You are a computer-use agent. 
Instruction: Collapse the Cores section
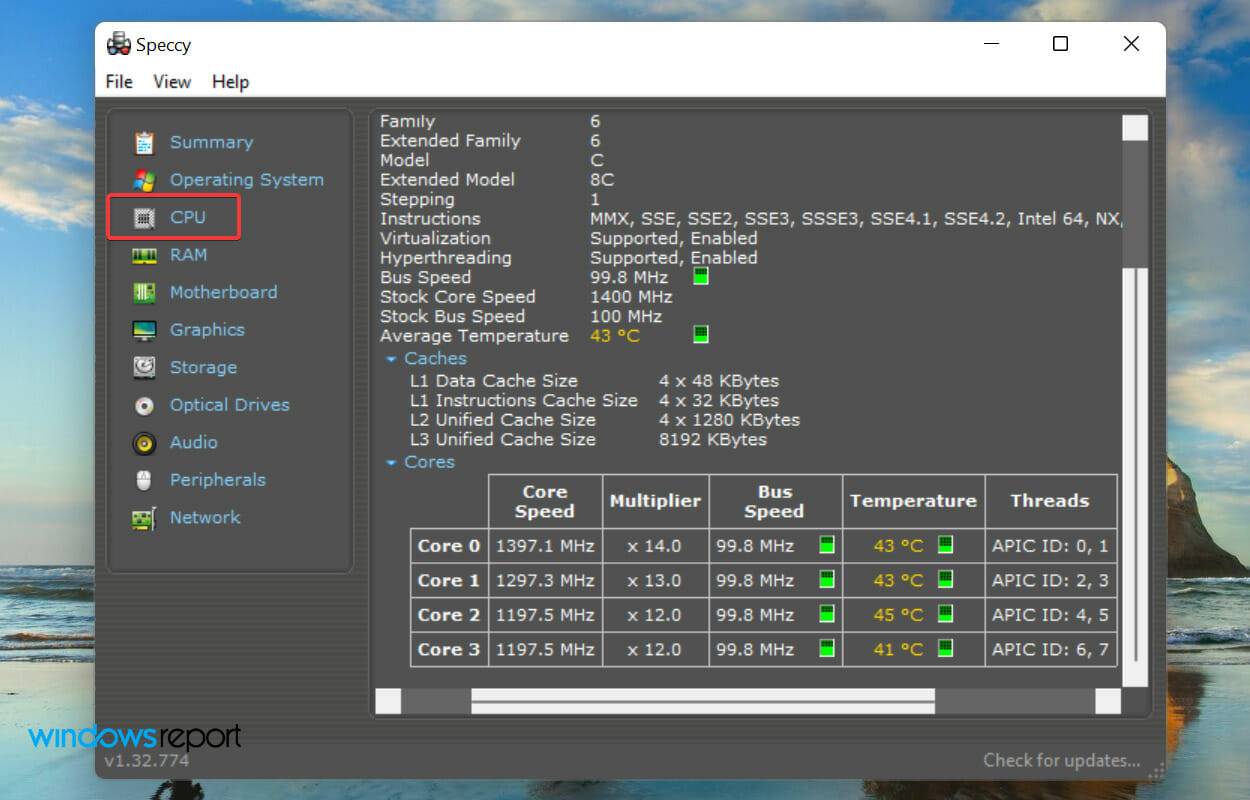click(x=391, y=462)
